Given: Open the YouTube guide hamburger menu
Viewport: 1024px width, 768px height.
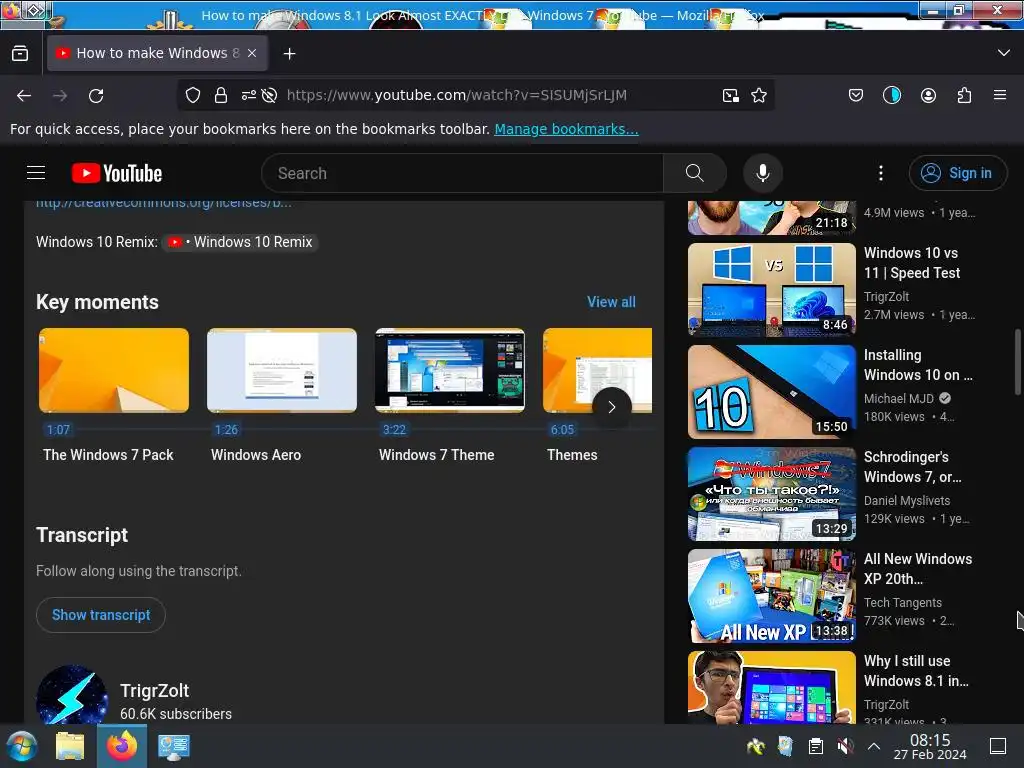Looking at the screenshot, I should coord(36,173).
